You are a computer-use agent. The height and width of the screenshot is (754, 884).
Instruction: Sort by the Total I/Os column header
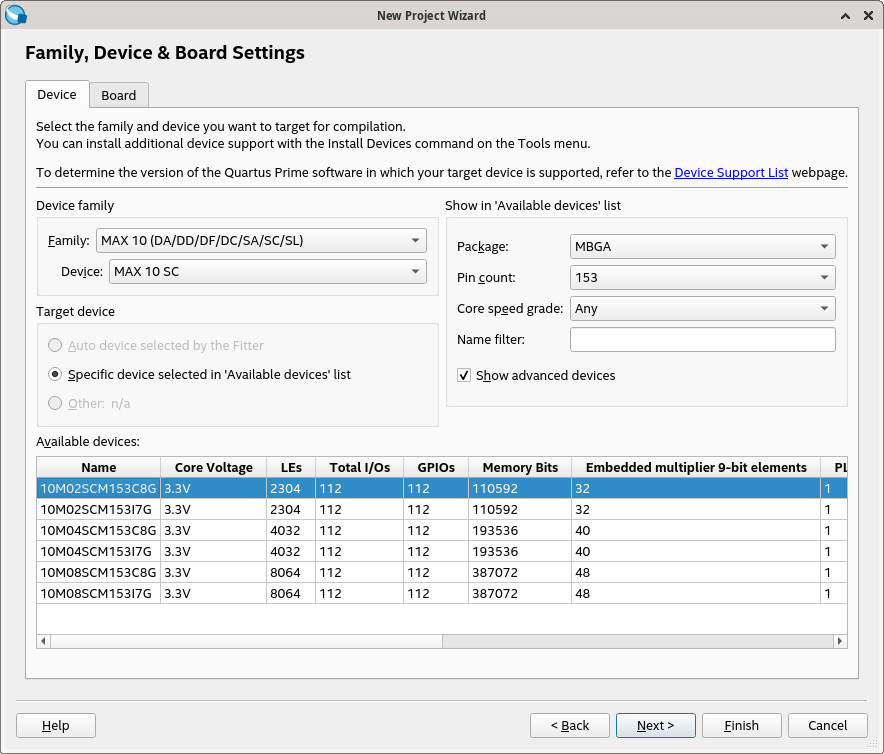click(360, 468)
